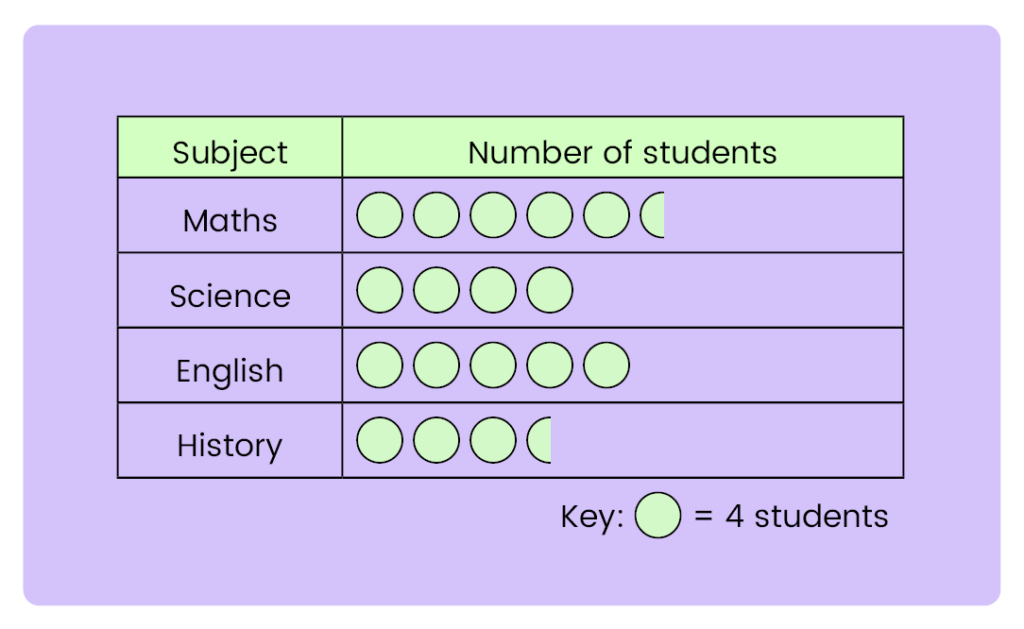Select the fifth full circle in the Maths row
The image size is (1024, 629).
606,216
